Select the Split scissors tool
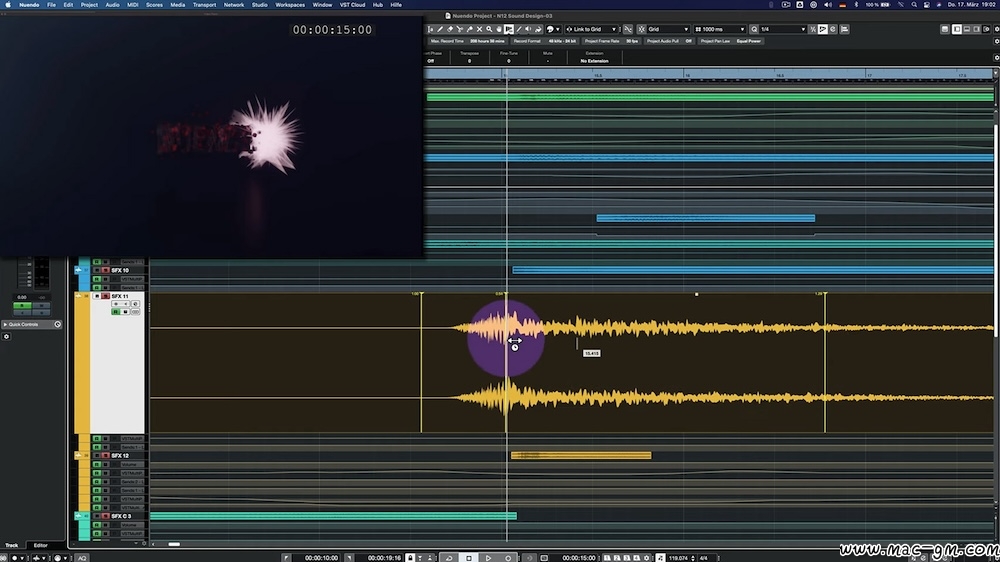Screen dimensions: 1000x562 [x=460, y=29]
